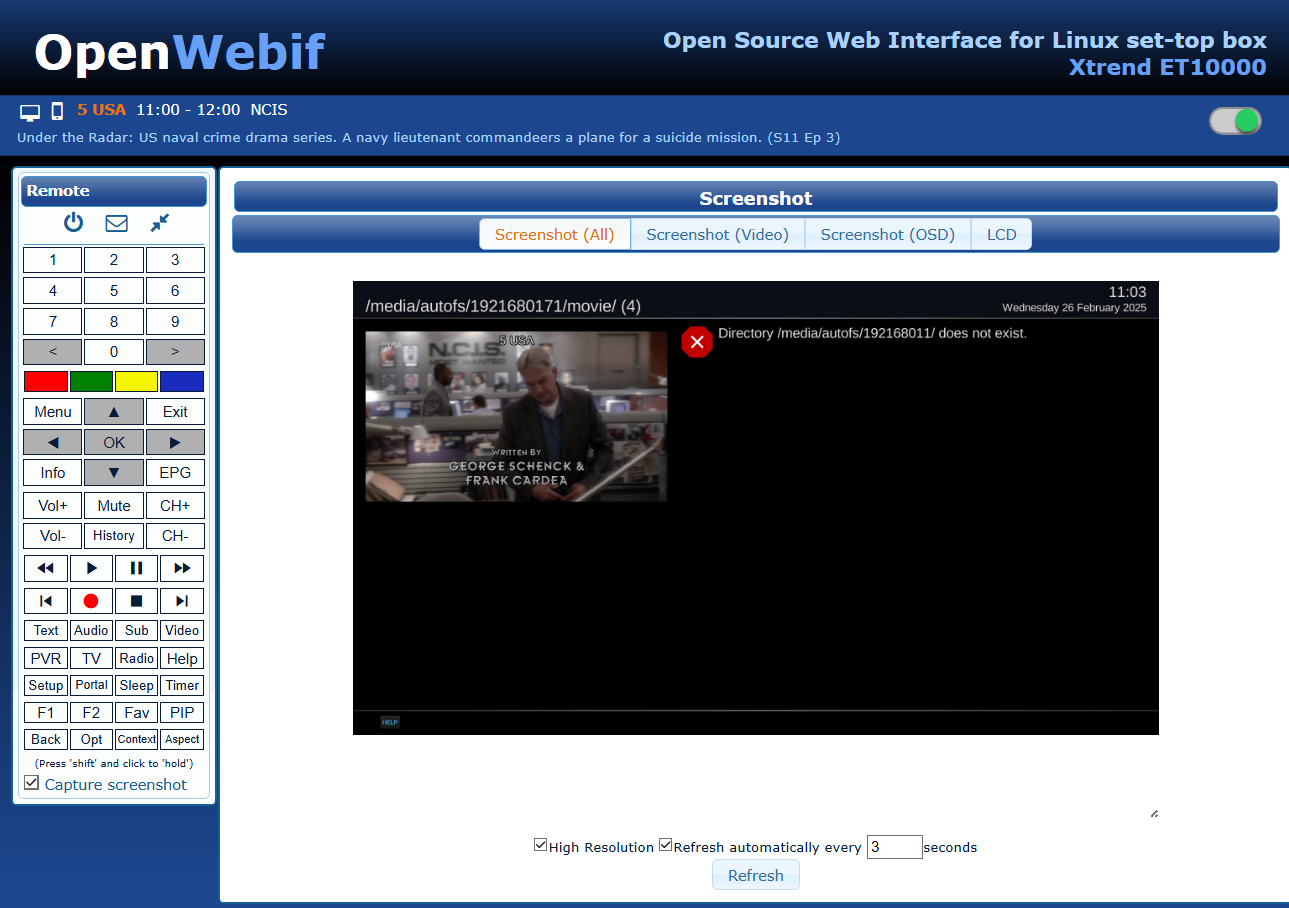Screen dimensions: 1289x908
Task: Click the '>' next button beside 0
Action: click(175, 352)
